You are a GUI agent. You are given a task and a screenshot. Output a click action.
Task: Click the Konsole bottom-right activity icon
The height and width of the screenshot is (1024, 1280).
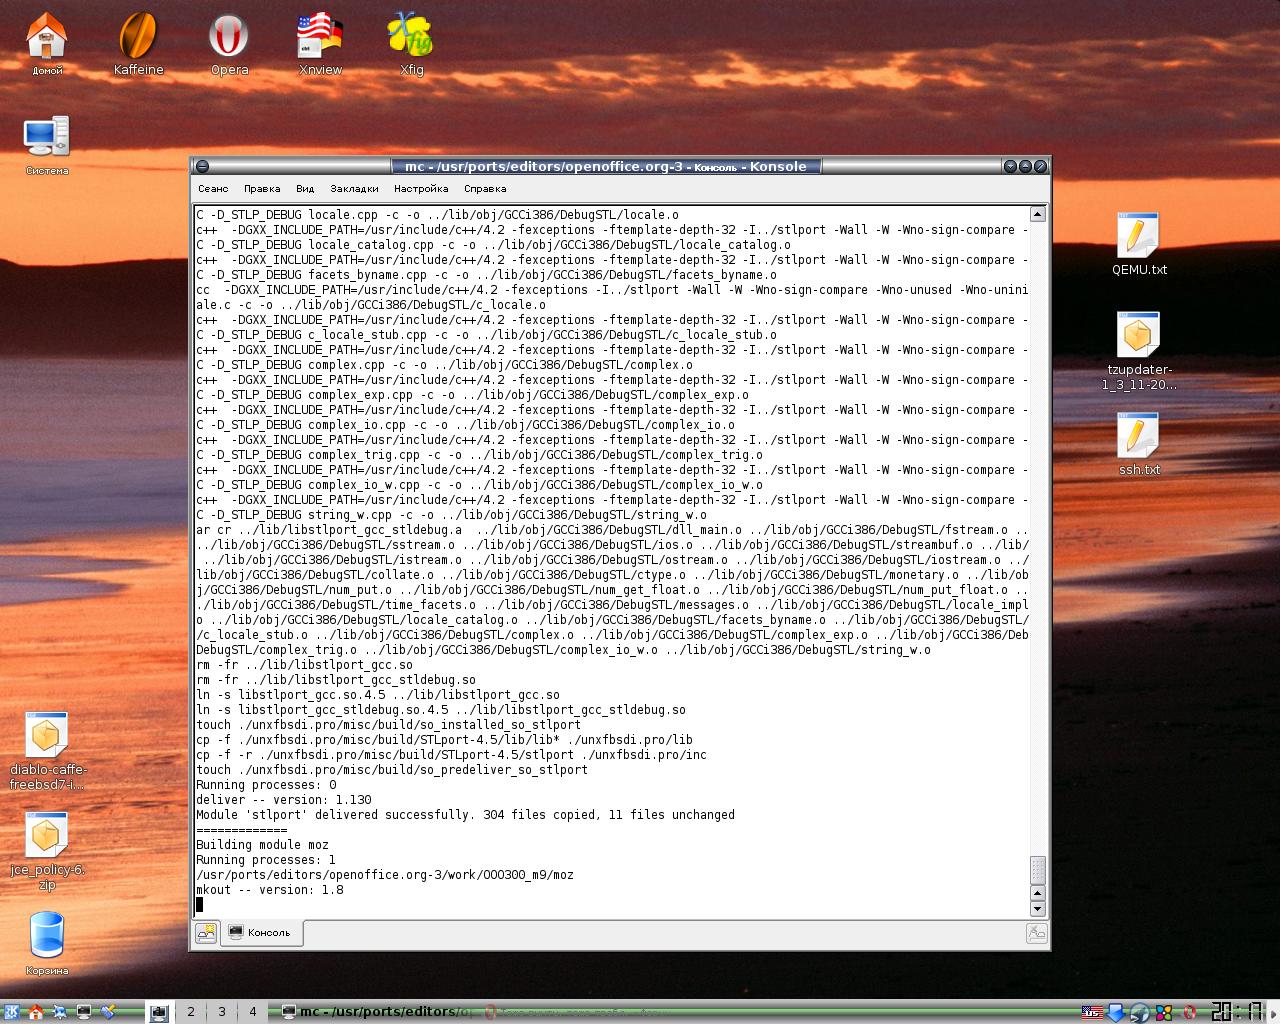1036,933
